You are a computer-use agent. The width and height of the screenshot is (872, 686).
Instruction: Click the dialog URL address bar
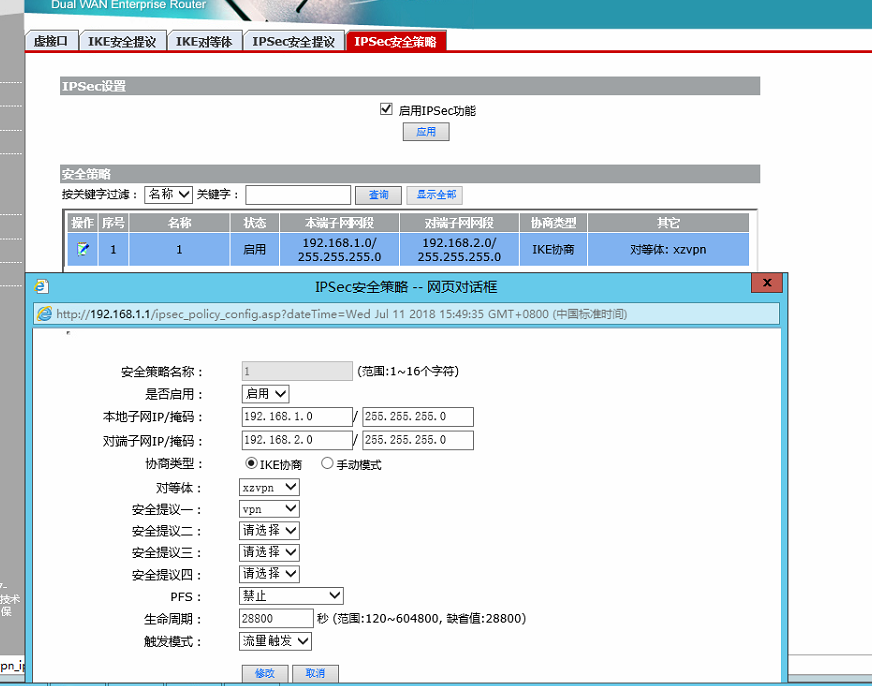click(x=407, y=314)
